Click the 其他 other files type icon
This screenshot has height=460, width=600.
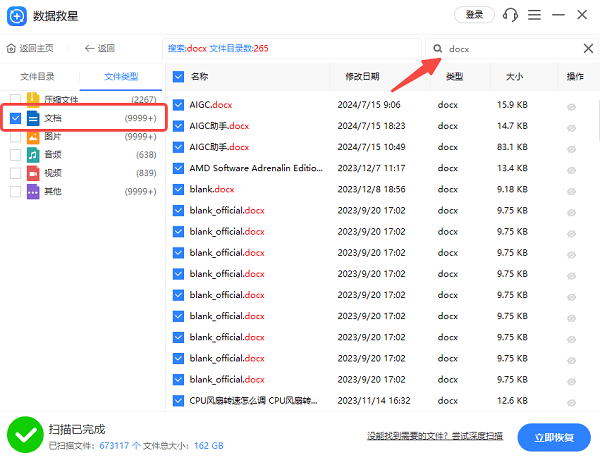pos(32,191)
